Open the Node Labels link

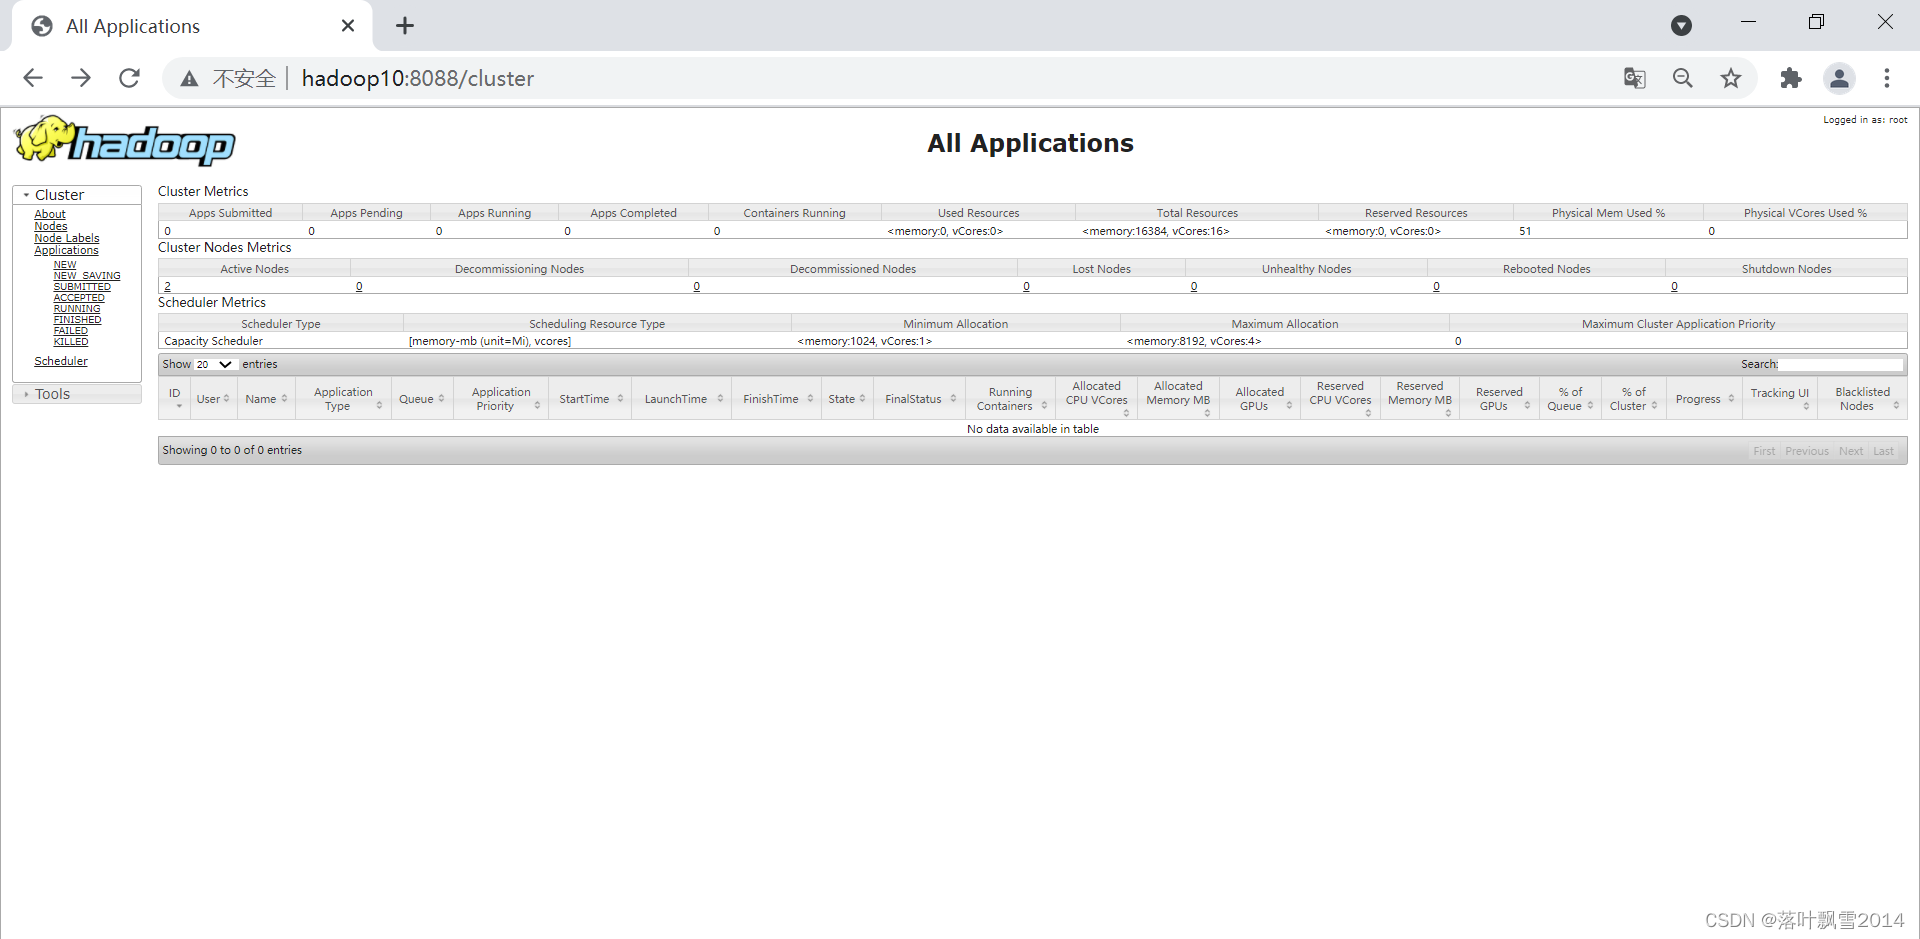click(67, 238)
